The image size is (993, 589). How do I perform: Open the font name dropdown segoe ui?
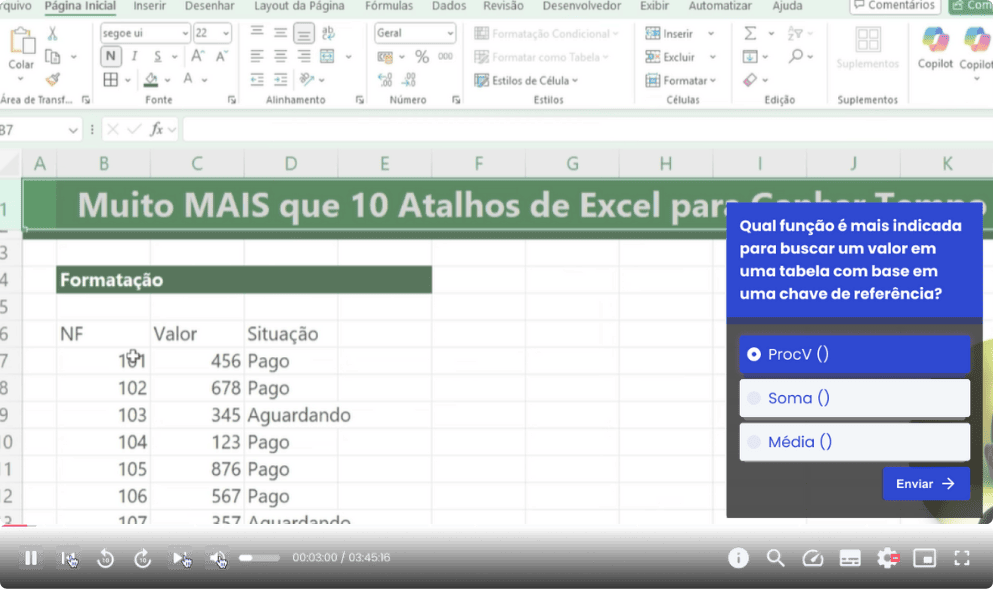click(185, 33)
